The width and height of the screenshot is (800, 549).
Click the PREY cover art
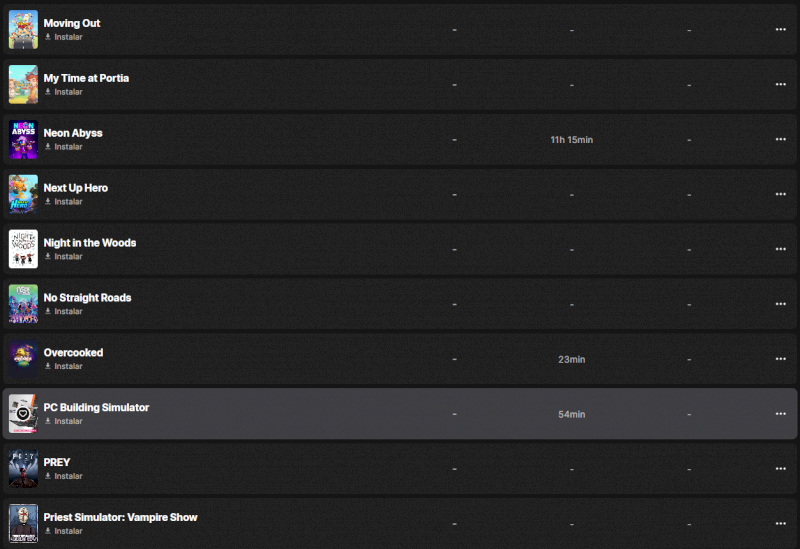(x=23, y=469)
